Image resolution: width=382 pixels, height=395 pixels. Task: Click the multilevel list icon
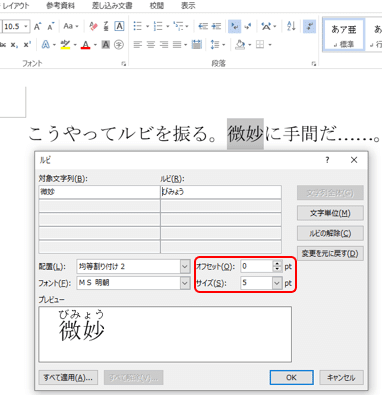[178, 26]
